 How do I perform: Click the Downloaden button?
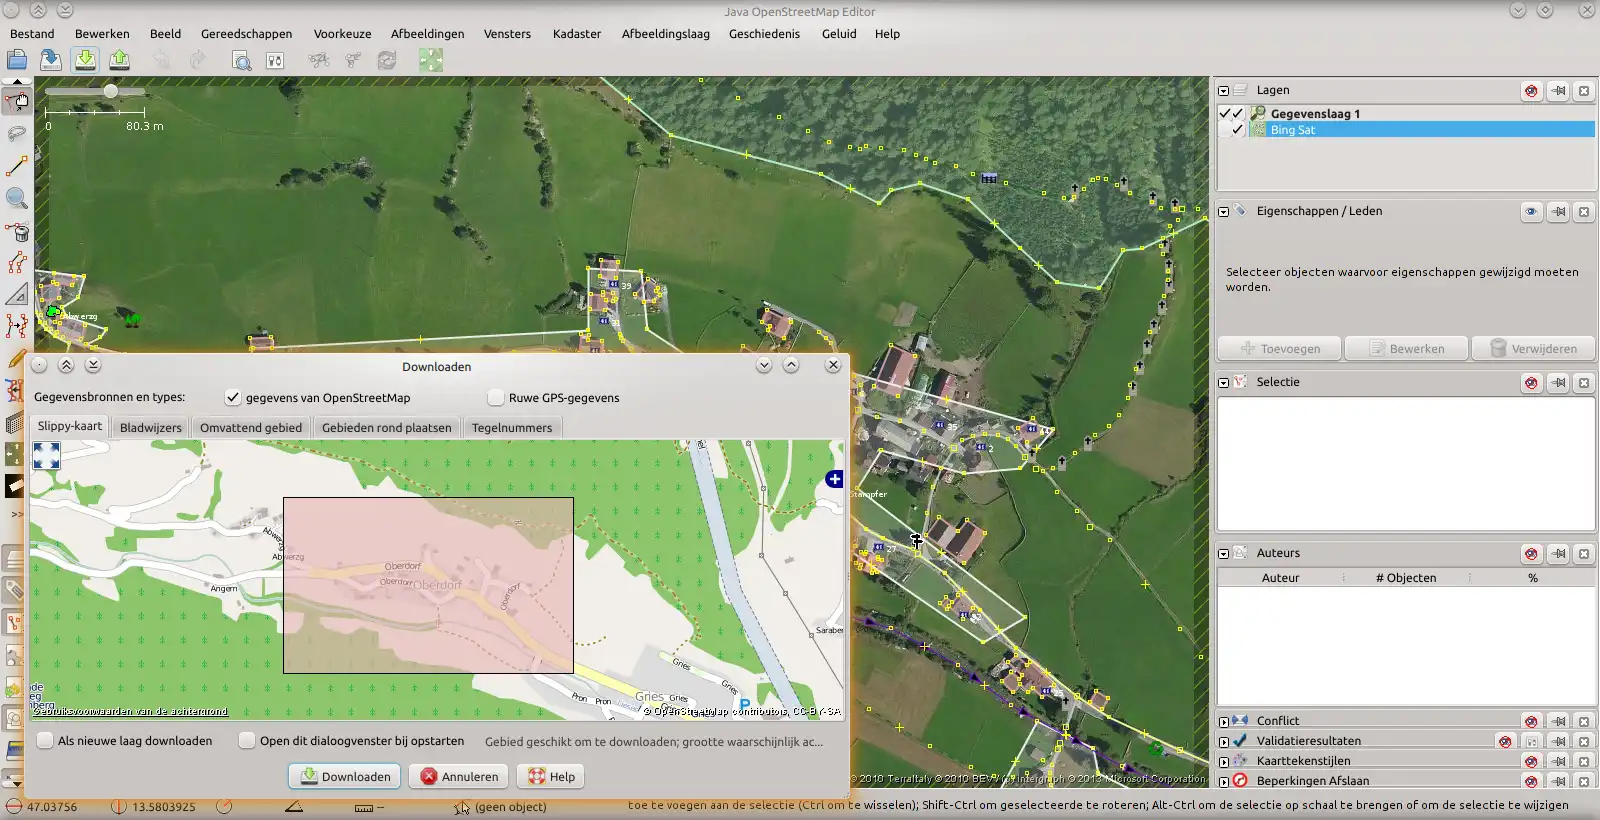tap(345, 777)
